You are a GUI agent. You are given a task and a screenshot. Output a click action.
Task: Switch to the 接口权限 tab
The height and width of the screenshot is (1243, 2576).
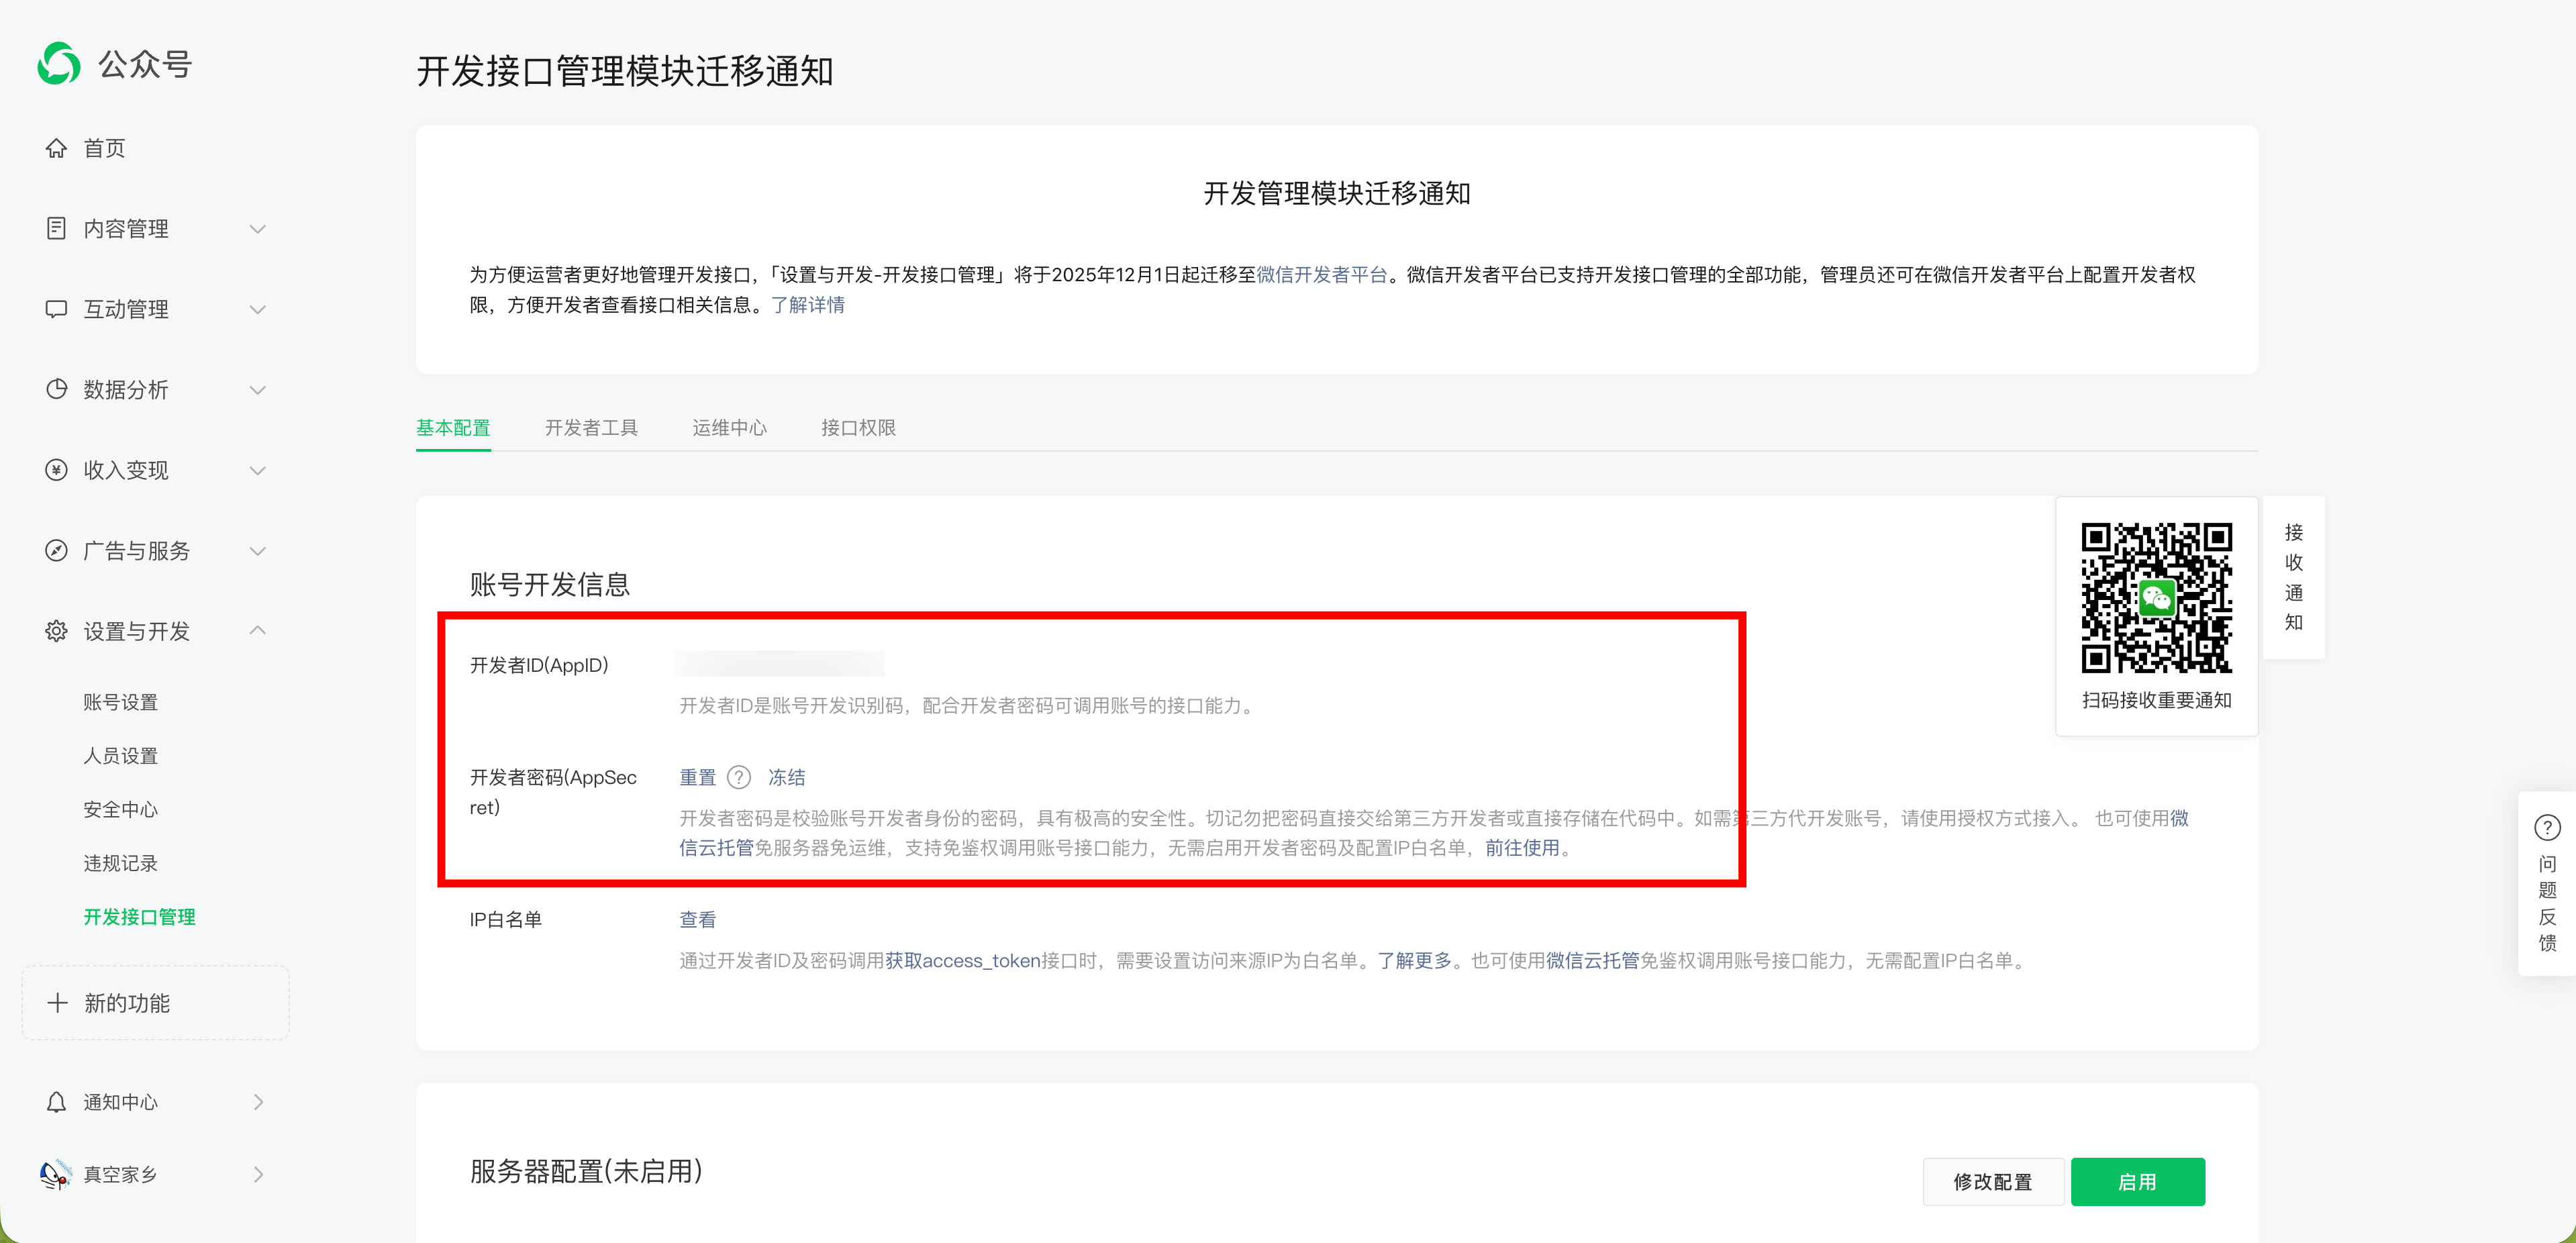858,428
